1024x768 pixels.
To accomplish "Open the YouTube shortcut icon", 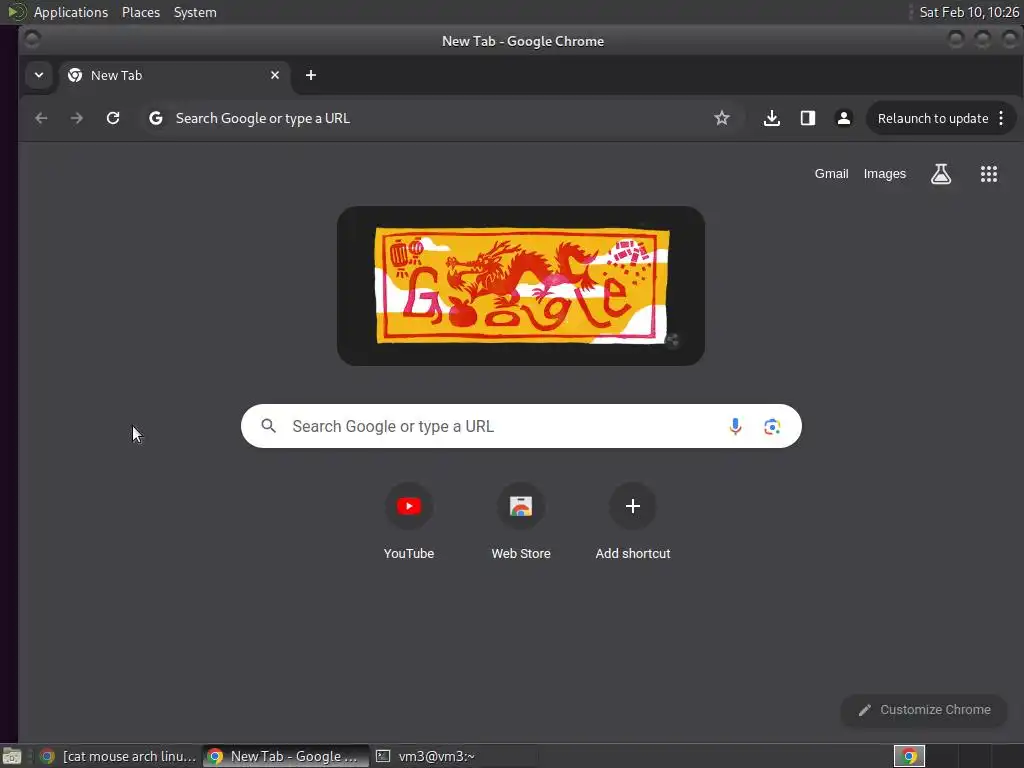I will [409, 506].
